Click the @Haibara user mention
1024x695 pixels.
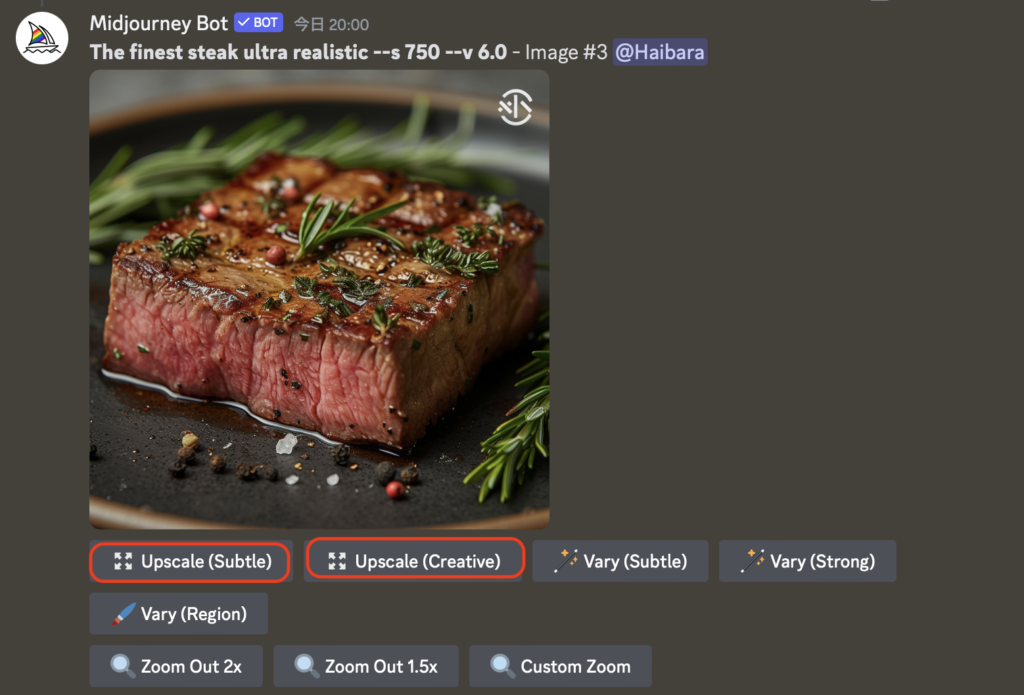click(x=660, y=52)
